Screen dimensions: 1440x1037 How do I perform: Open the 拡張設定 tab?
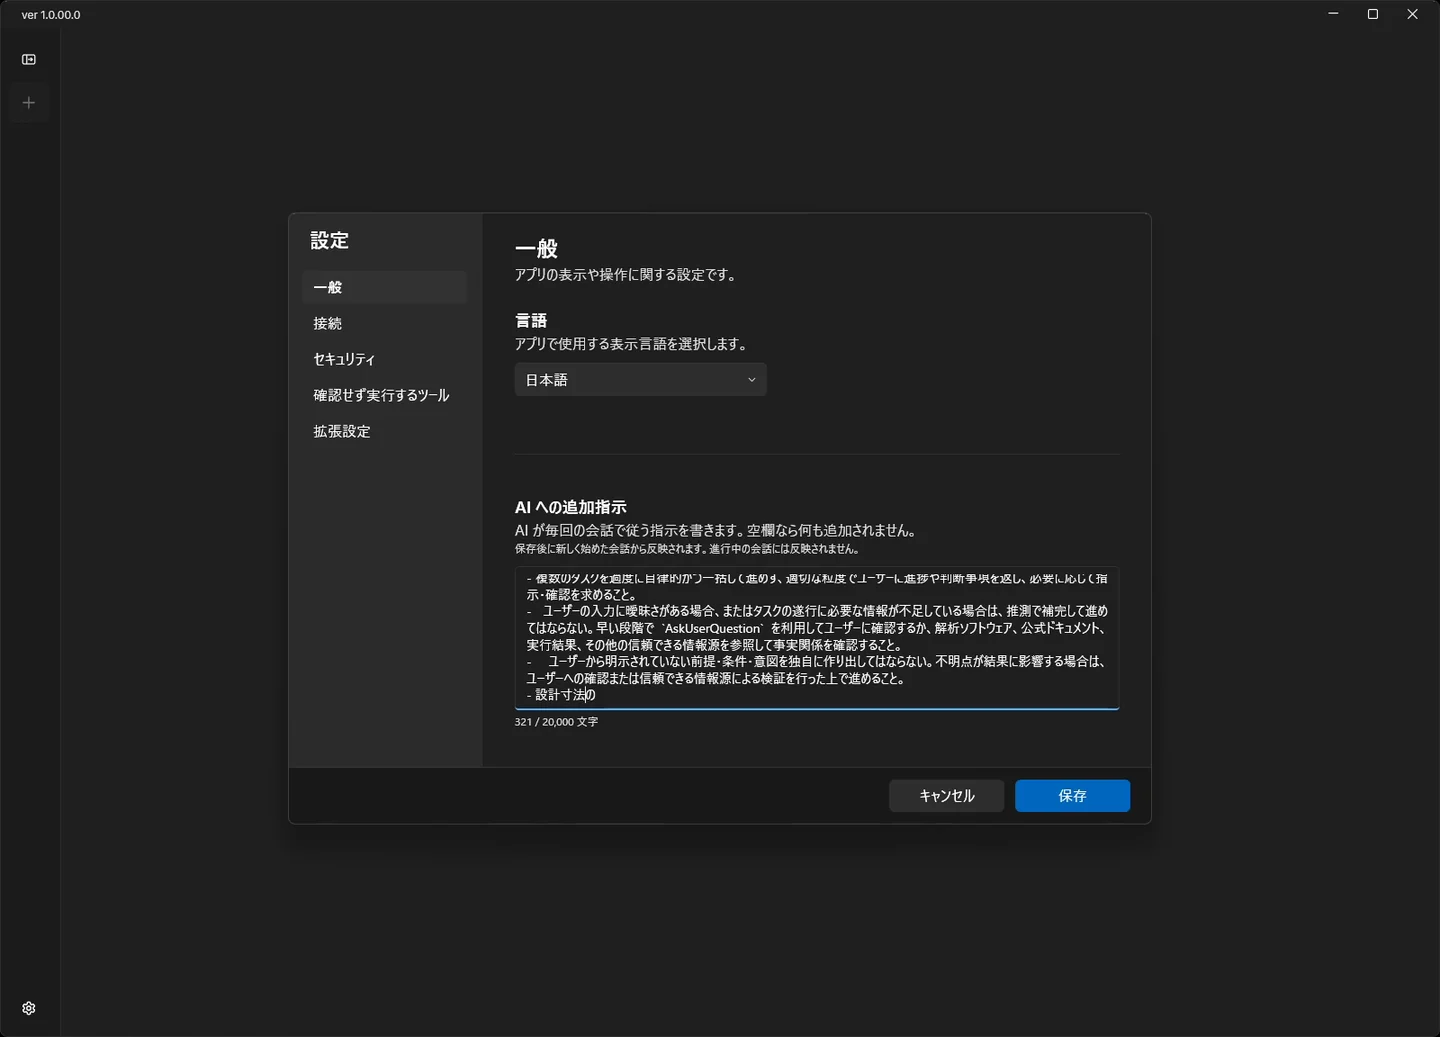384,431
